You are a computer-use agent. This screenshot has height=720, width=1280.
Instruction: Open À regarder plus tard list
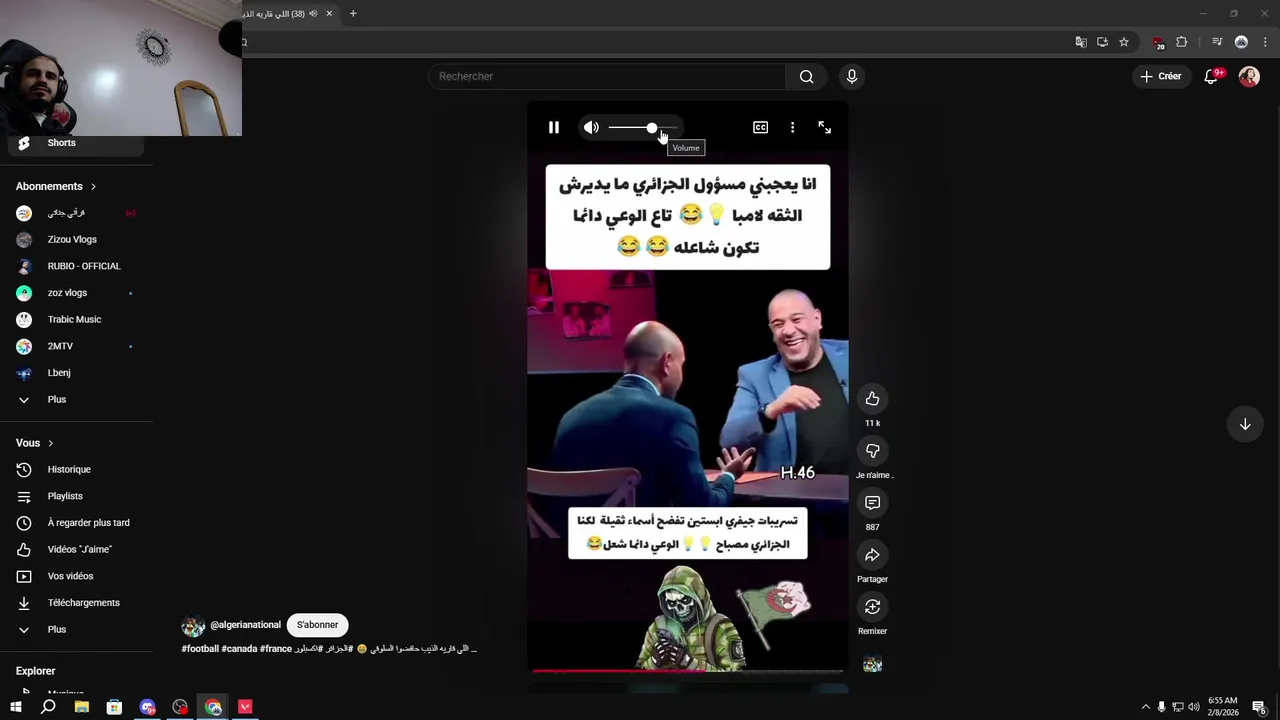pos(76,523)
